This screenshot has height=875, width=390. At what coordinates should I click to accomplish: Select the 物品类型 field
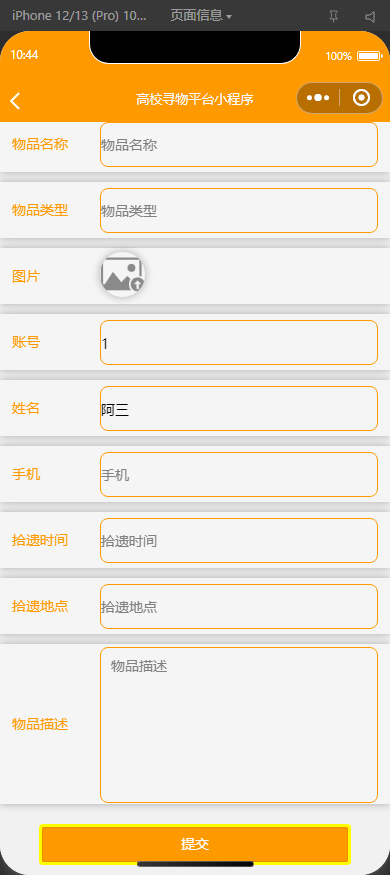[239, 210]
